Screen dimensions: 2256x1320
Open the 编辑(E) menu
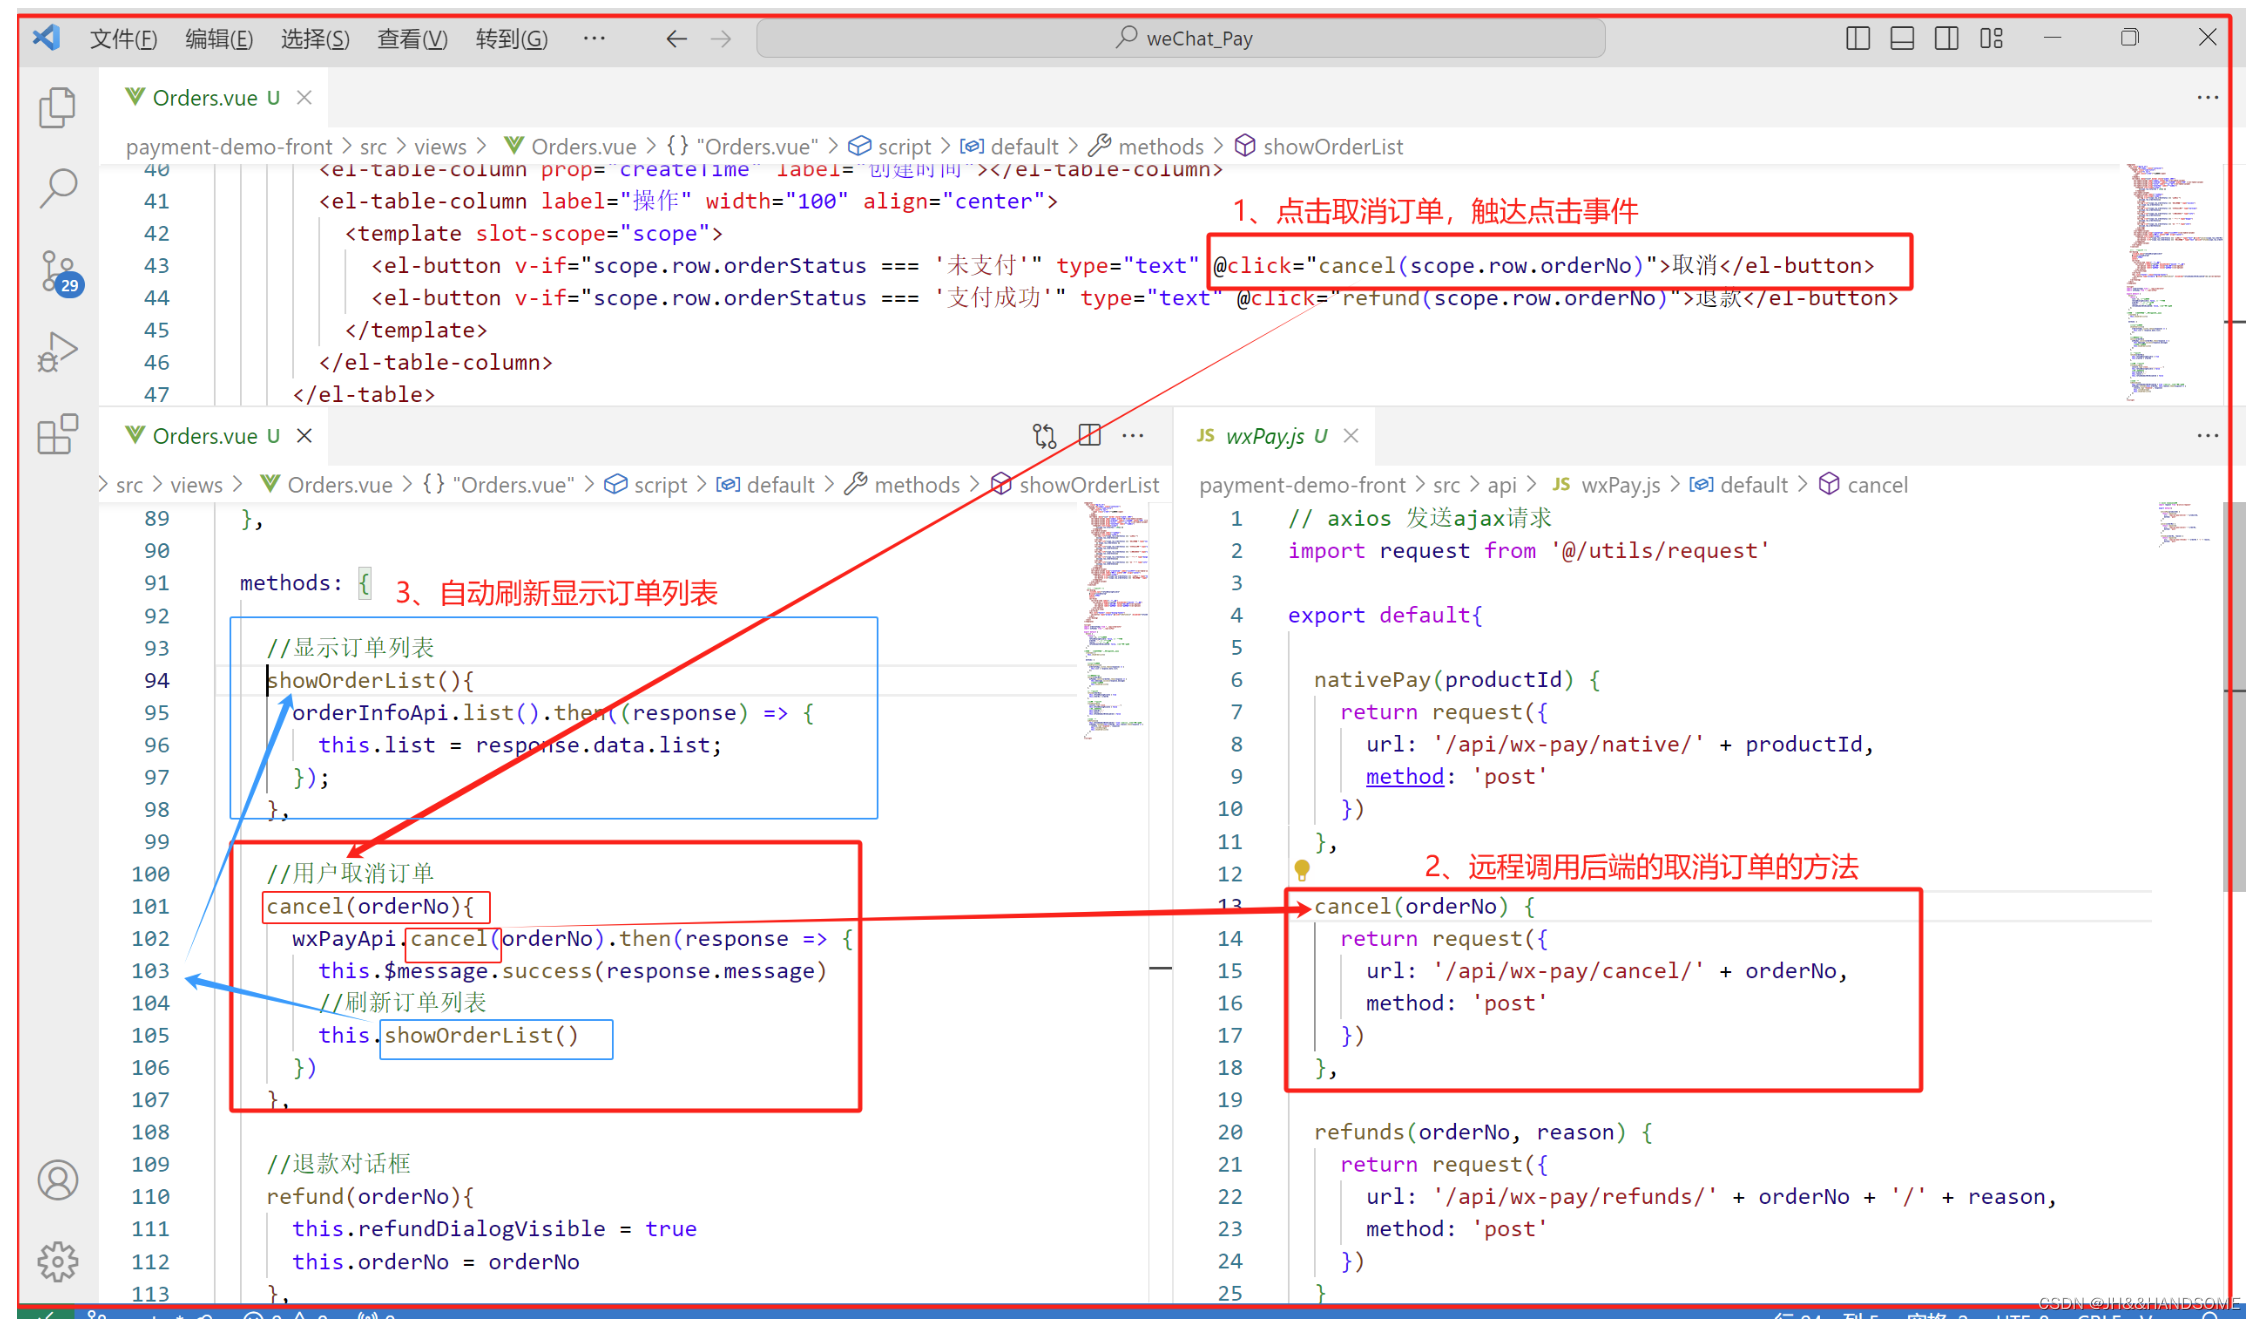coord(219,38)
